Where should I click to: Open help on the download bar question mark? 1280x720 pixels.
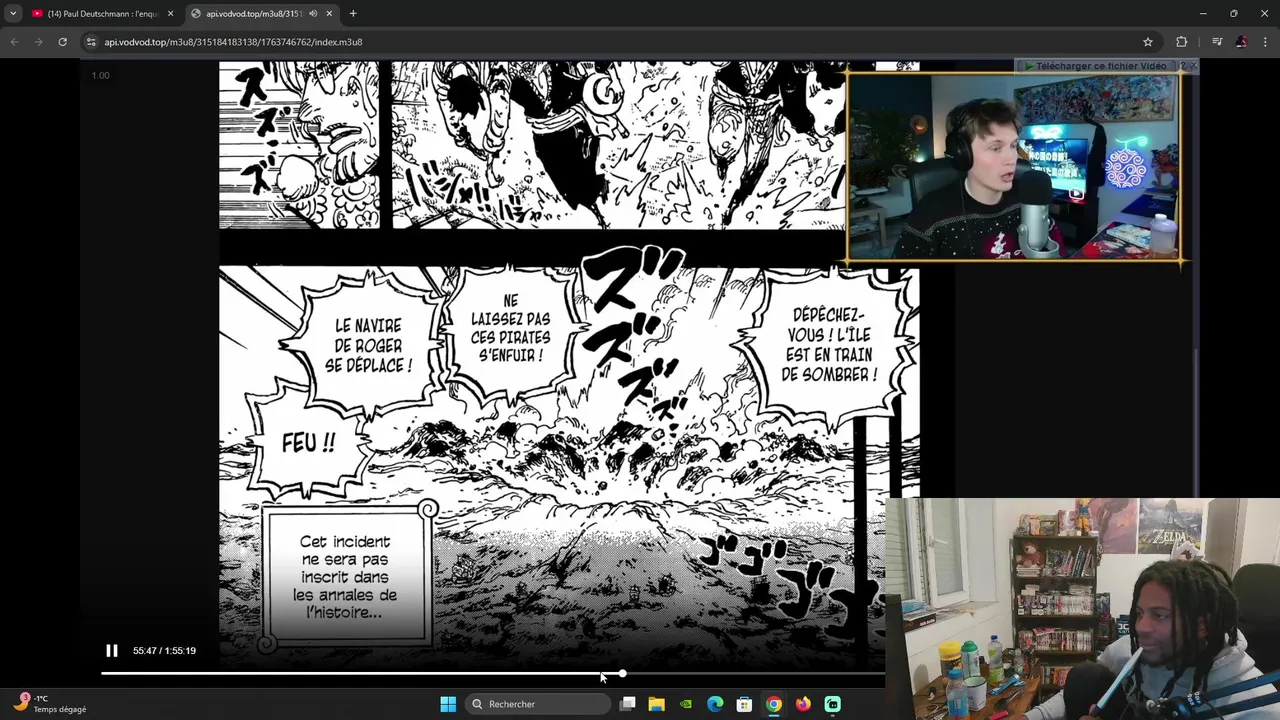pyautogui.click(x=1181, y=66)
